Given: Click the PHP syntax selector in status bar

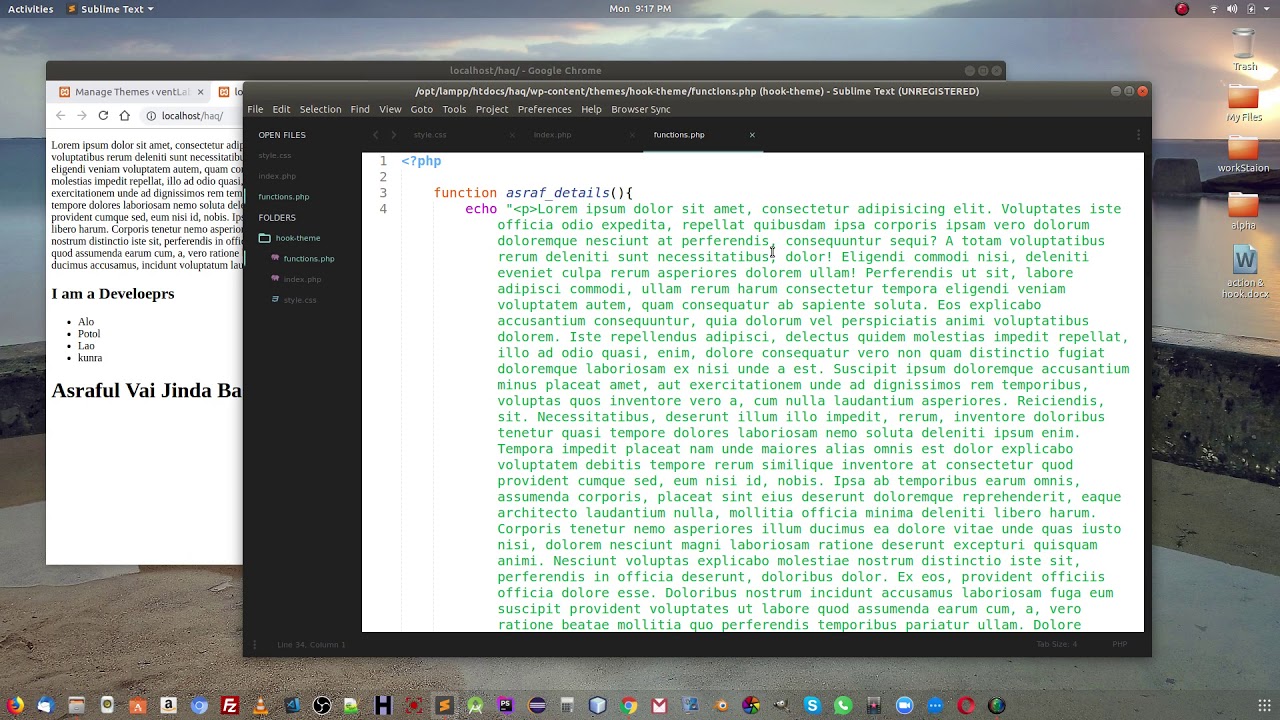Looking at the screenshot, I should [x=1119, y=644].
